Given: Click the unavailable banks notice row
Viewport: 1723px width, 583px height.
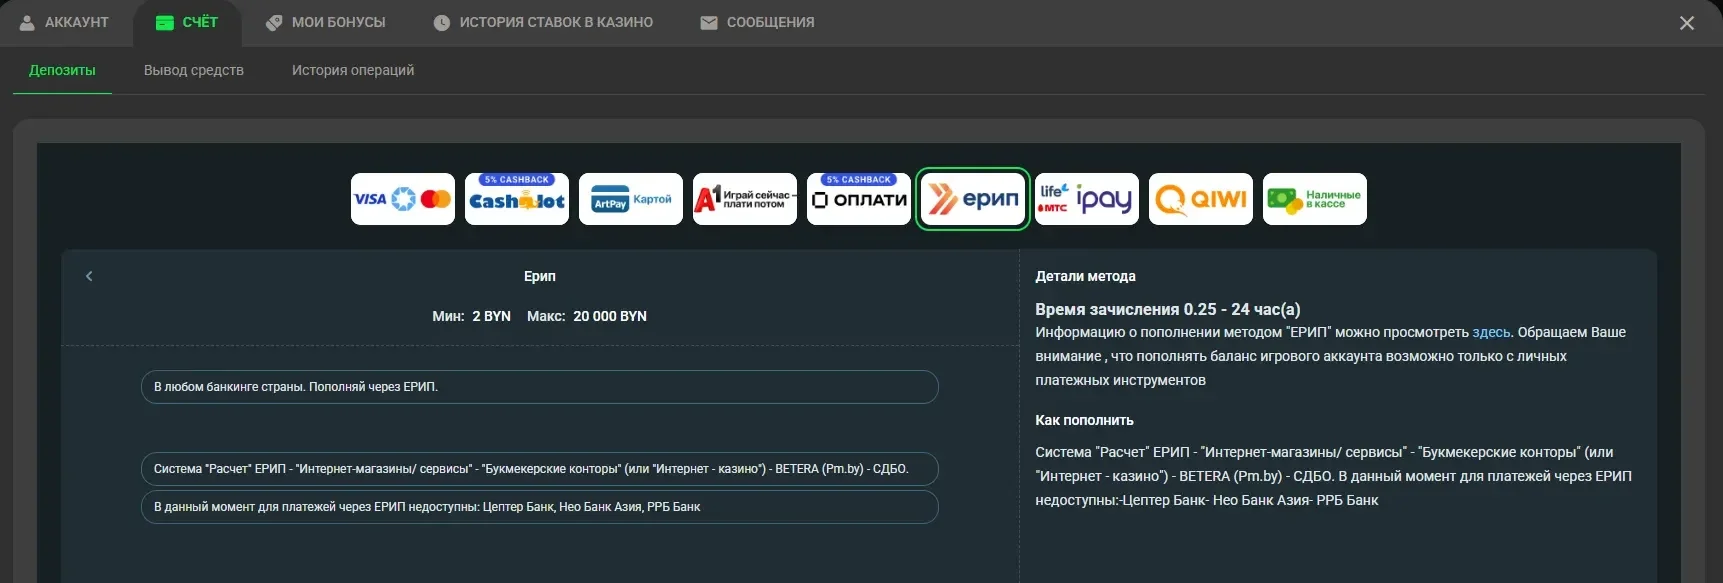Looking at the screenshot, I should pos(540,507).
